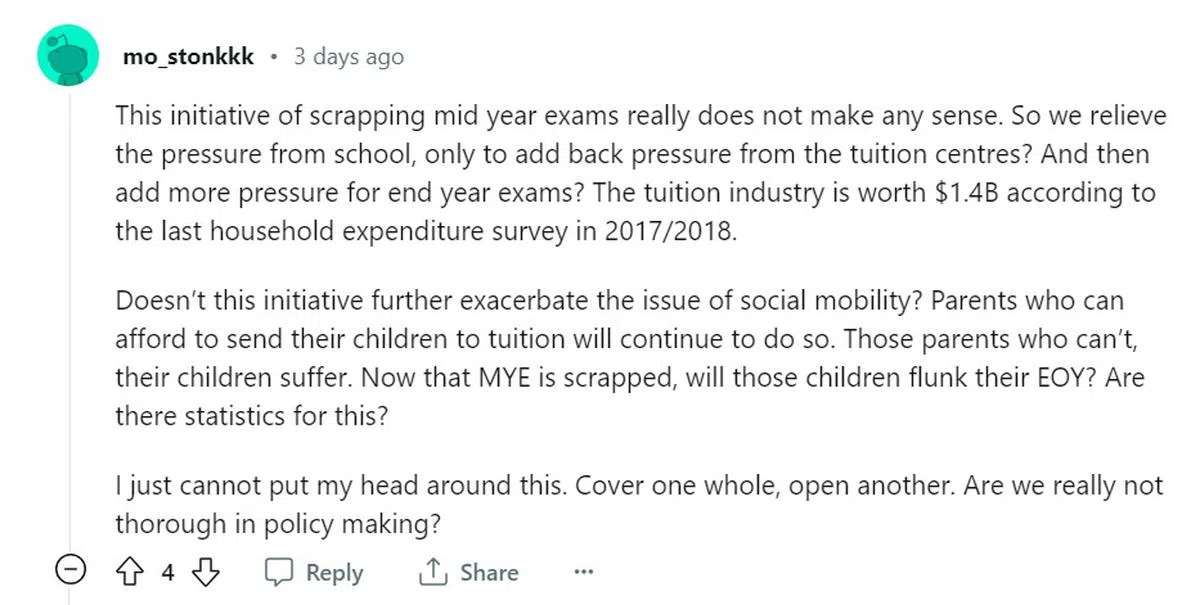Click the "EOY?" text in the comment

pos(1016,378)
